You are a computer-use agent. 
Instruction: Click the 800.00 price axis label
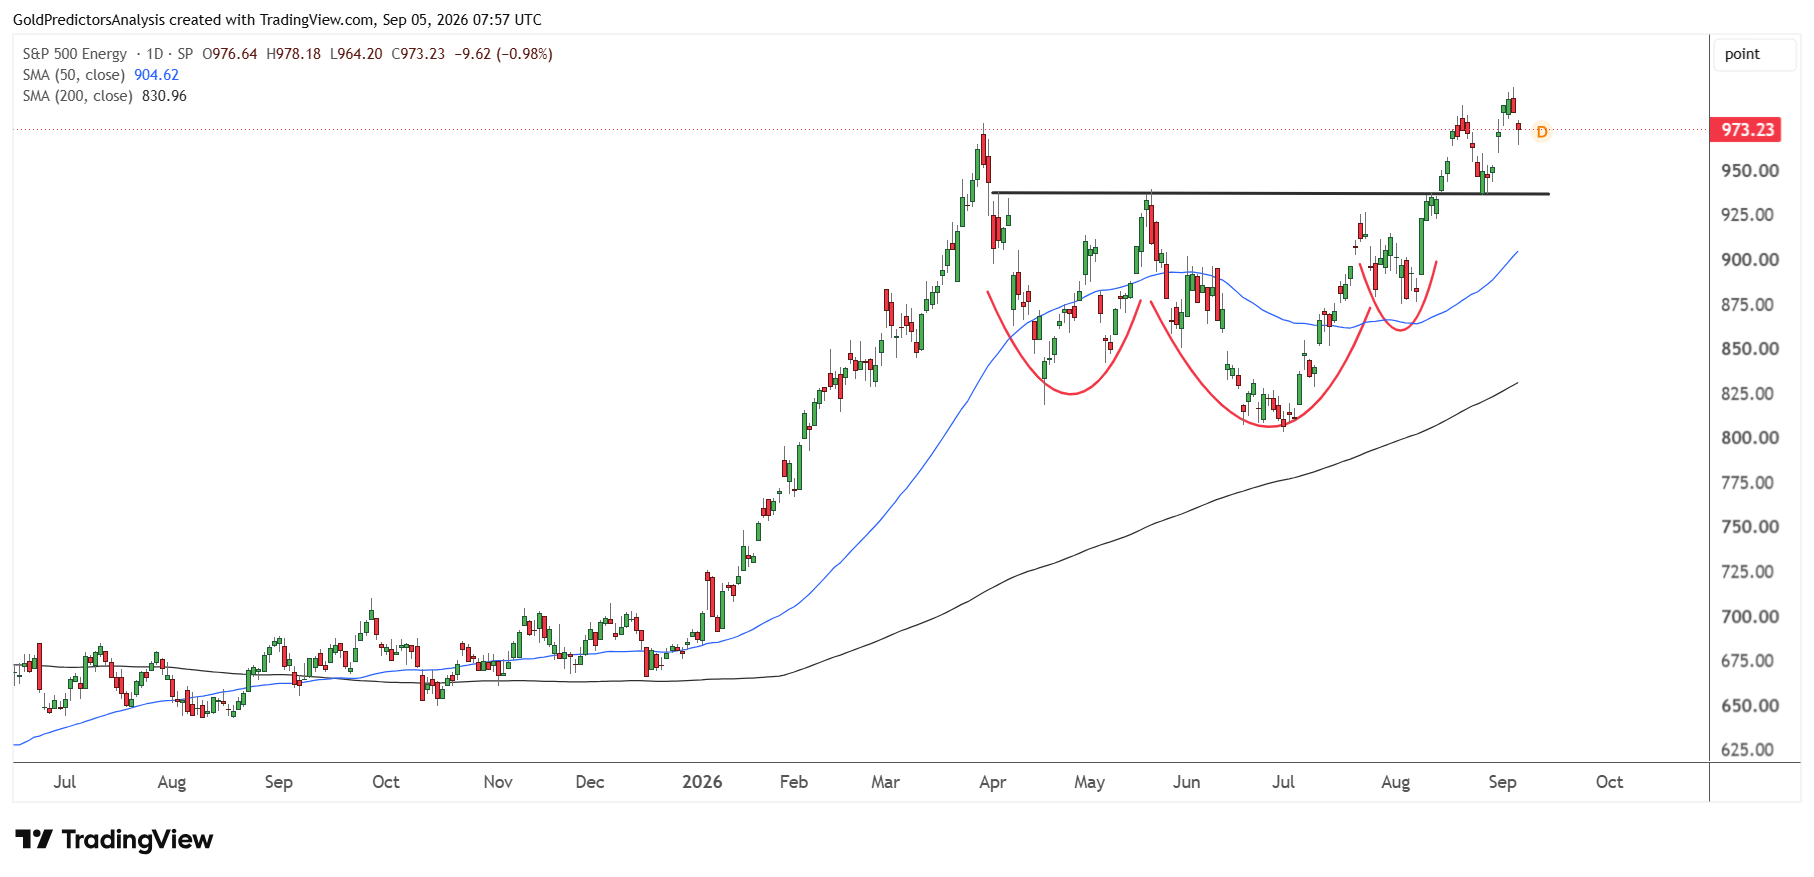(1750, 438)
